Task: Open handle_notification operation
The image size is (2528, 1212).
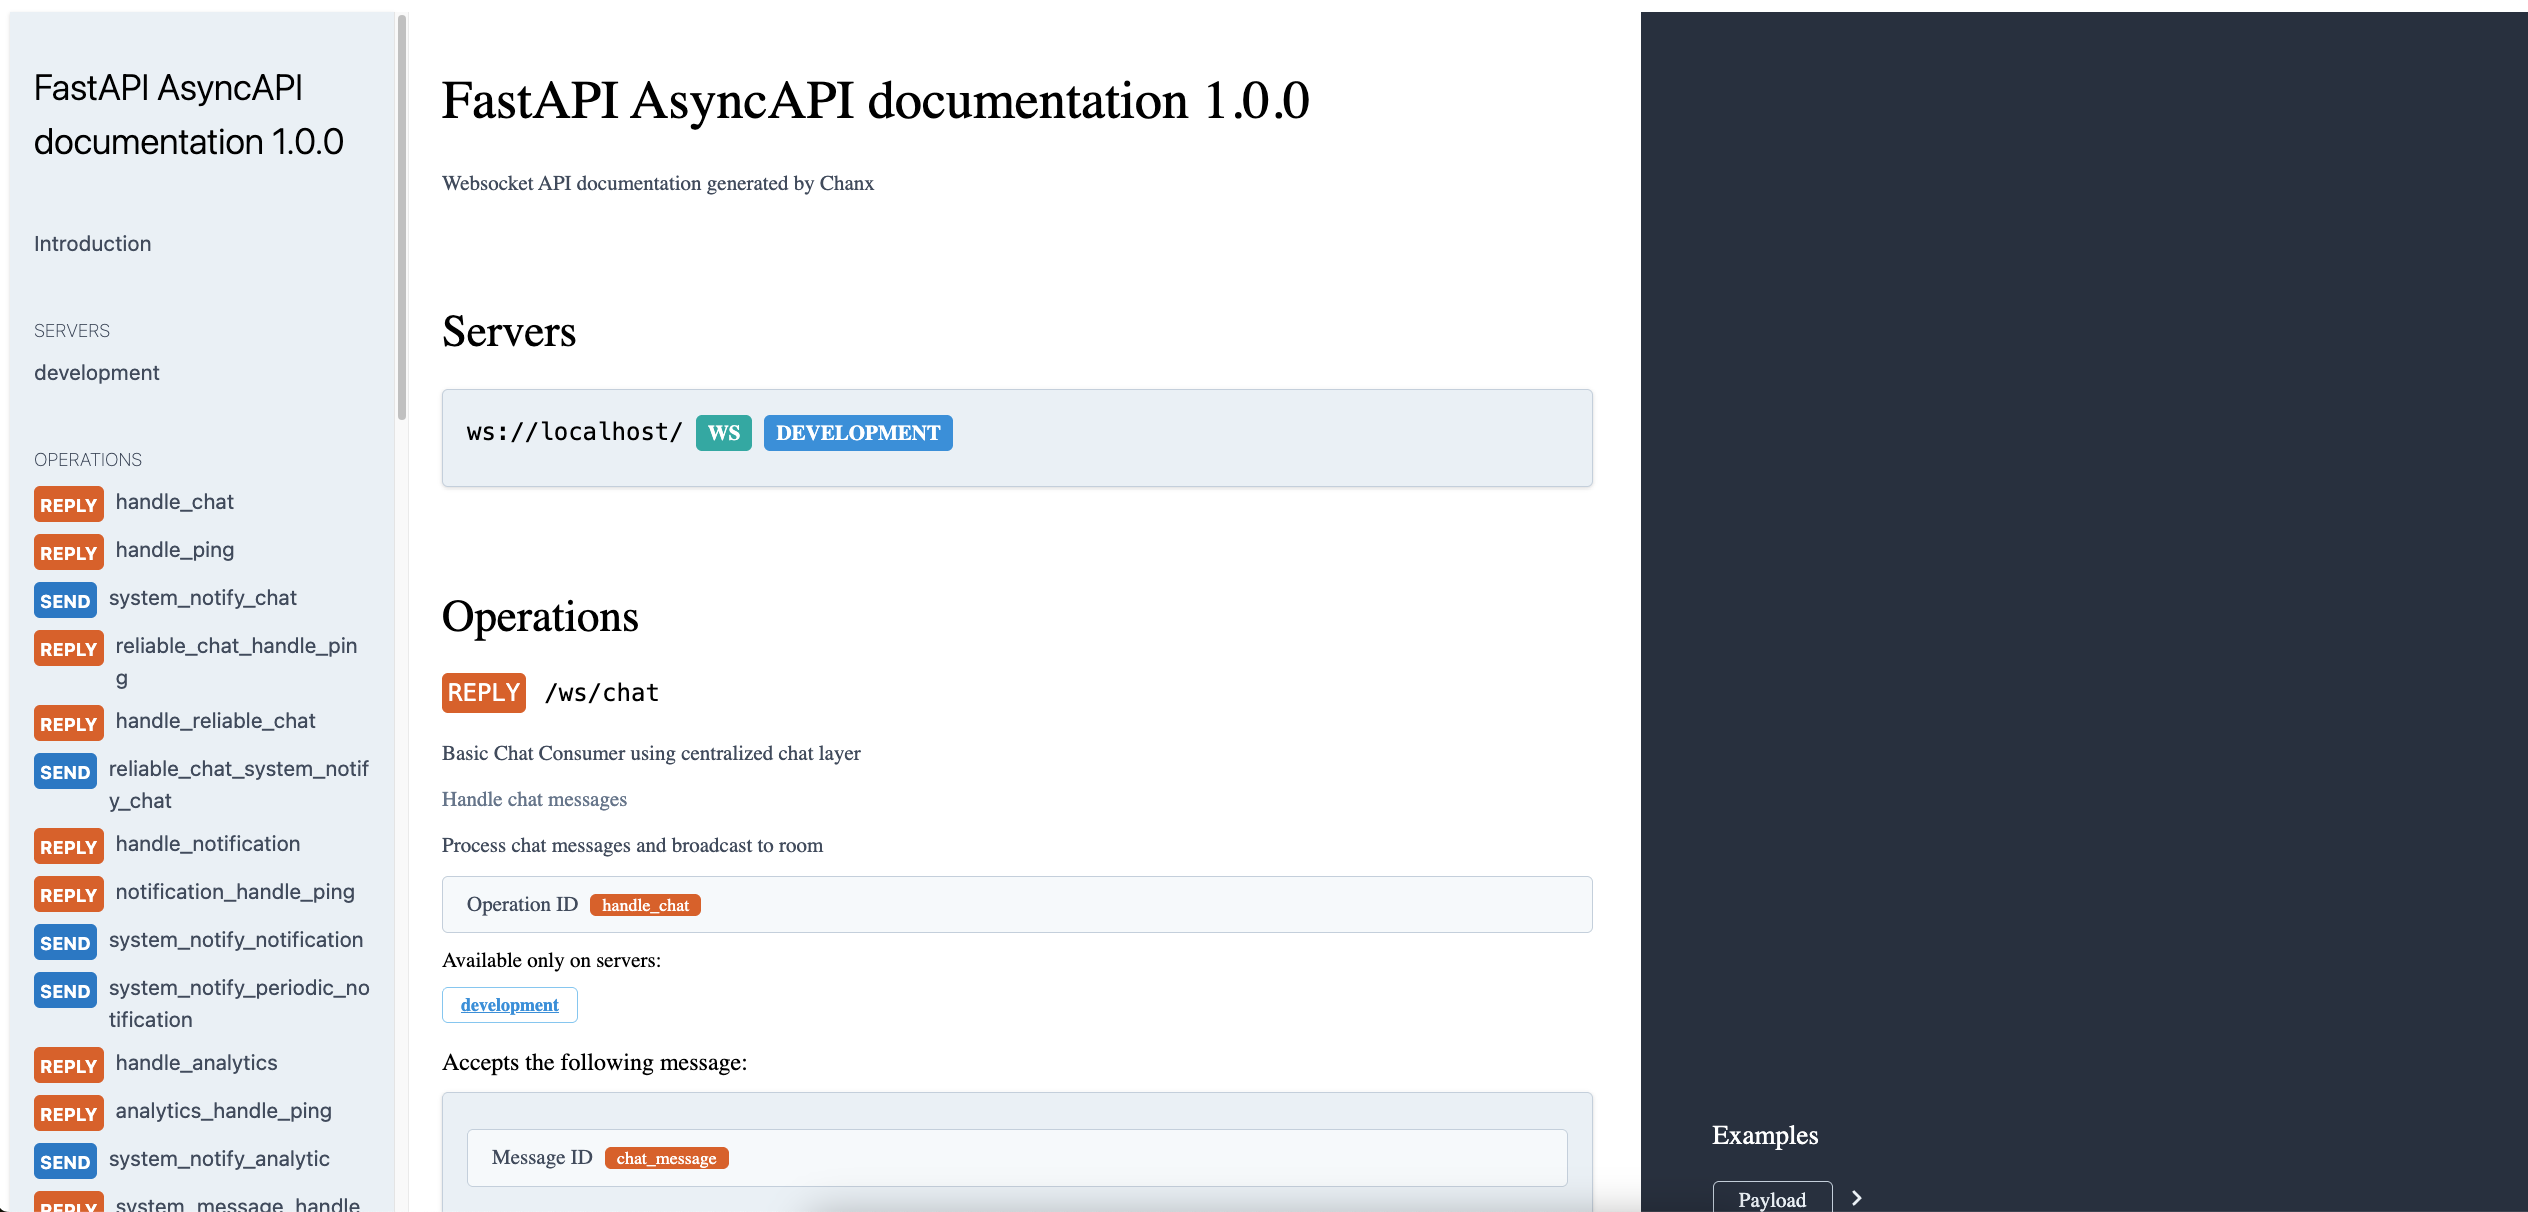Action: tap(207, 844)
